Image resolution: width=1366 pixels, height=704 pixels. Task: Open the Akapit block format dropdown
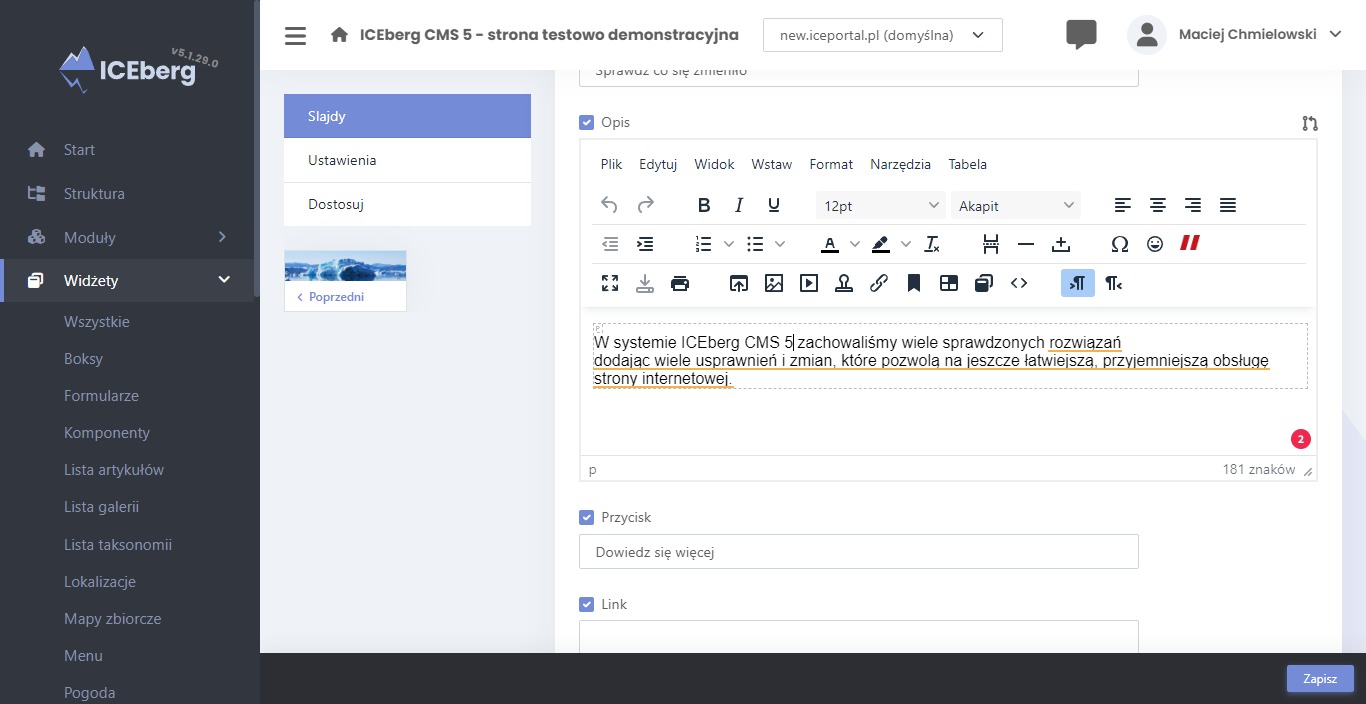click(x=1016, y=205)
